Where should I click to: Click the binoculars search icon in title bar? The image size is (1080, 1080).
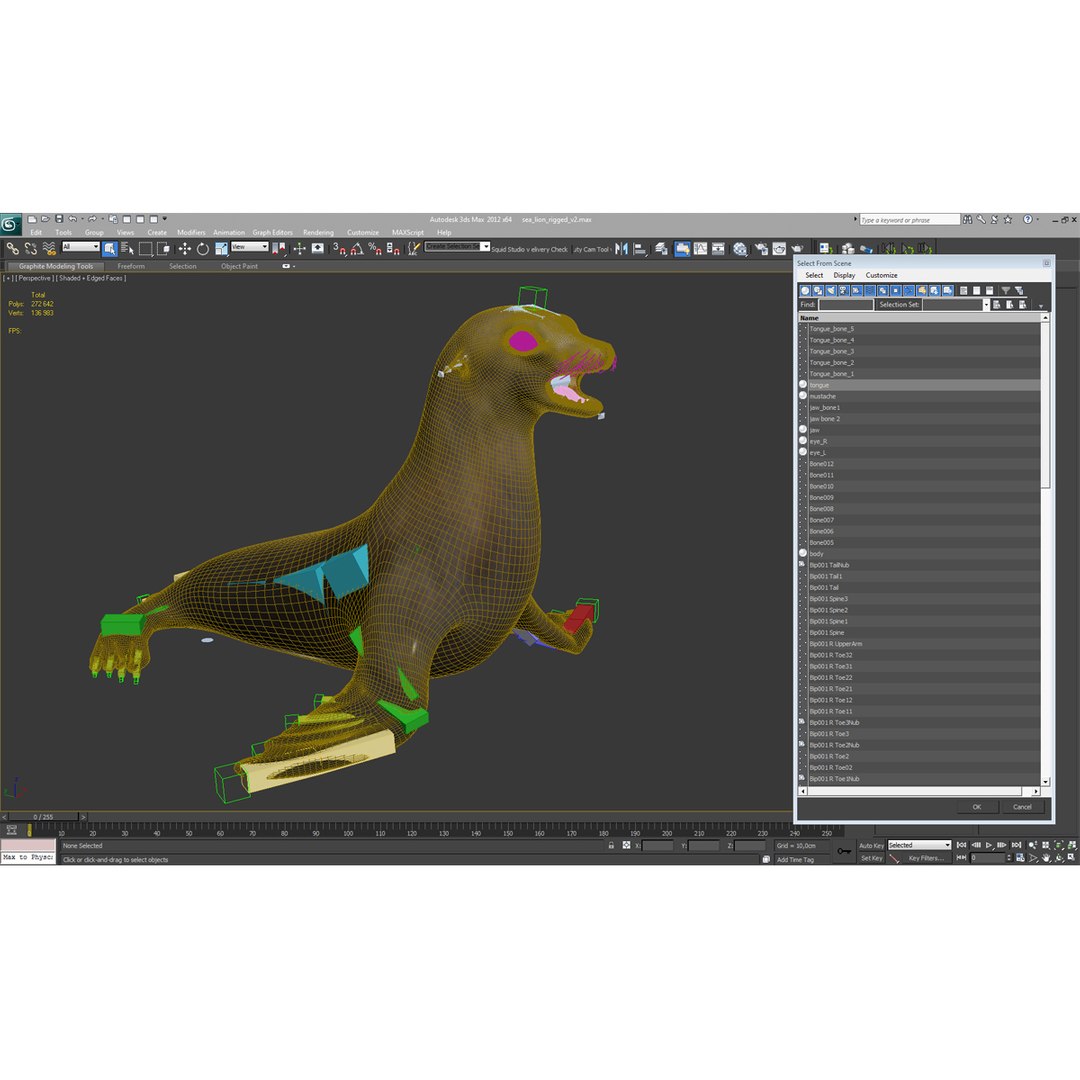coord(968,220)
